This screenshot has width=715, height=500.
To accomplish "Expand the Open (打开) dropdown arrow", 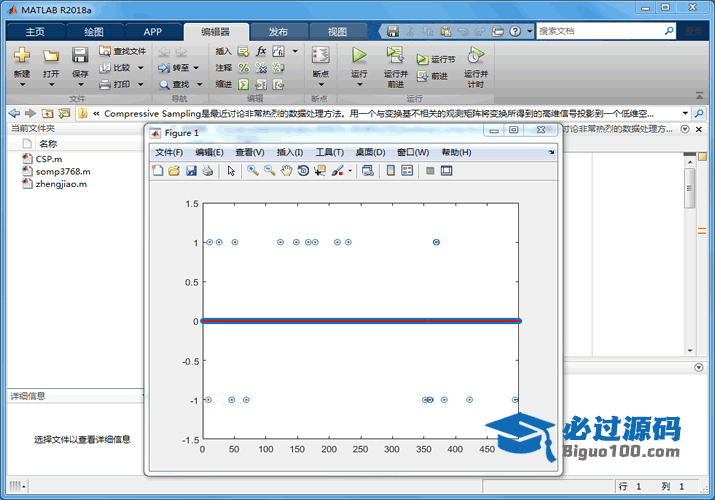I will 51,84.
